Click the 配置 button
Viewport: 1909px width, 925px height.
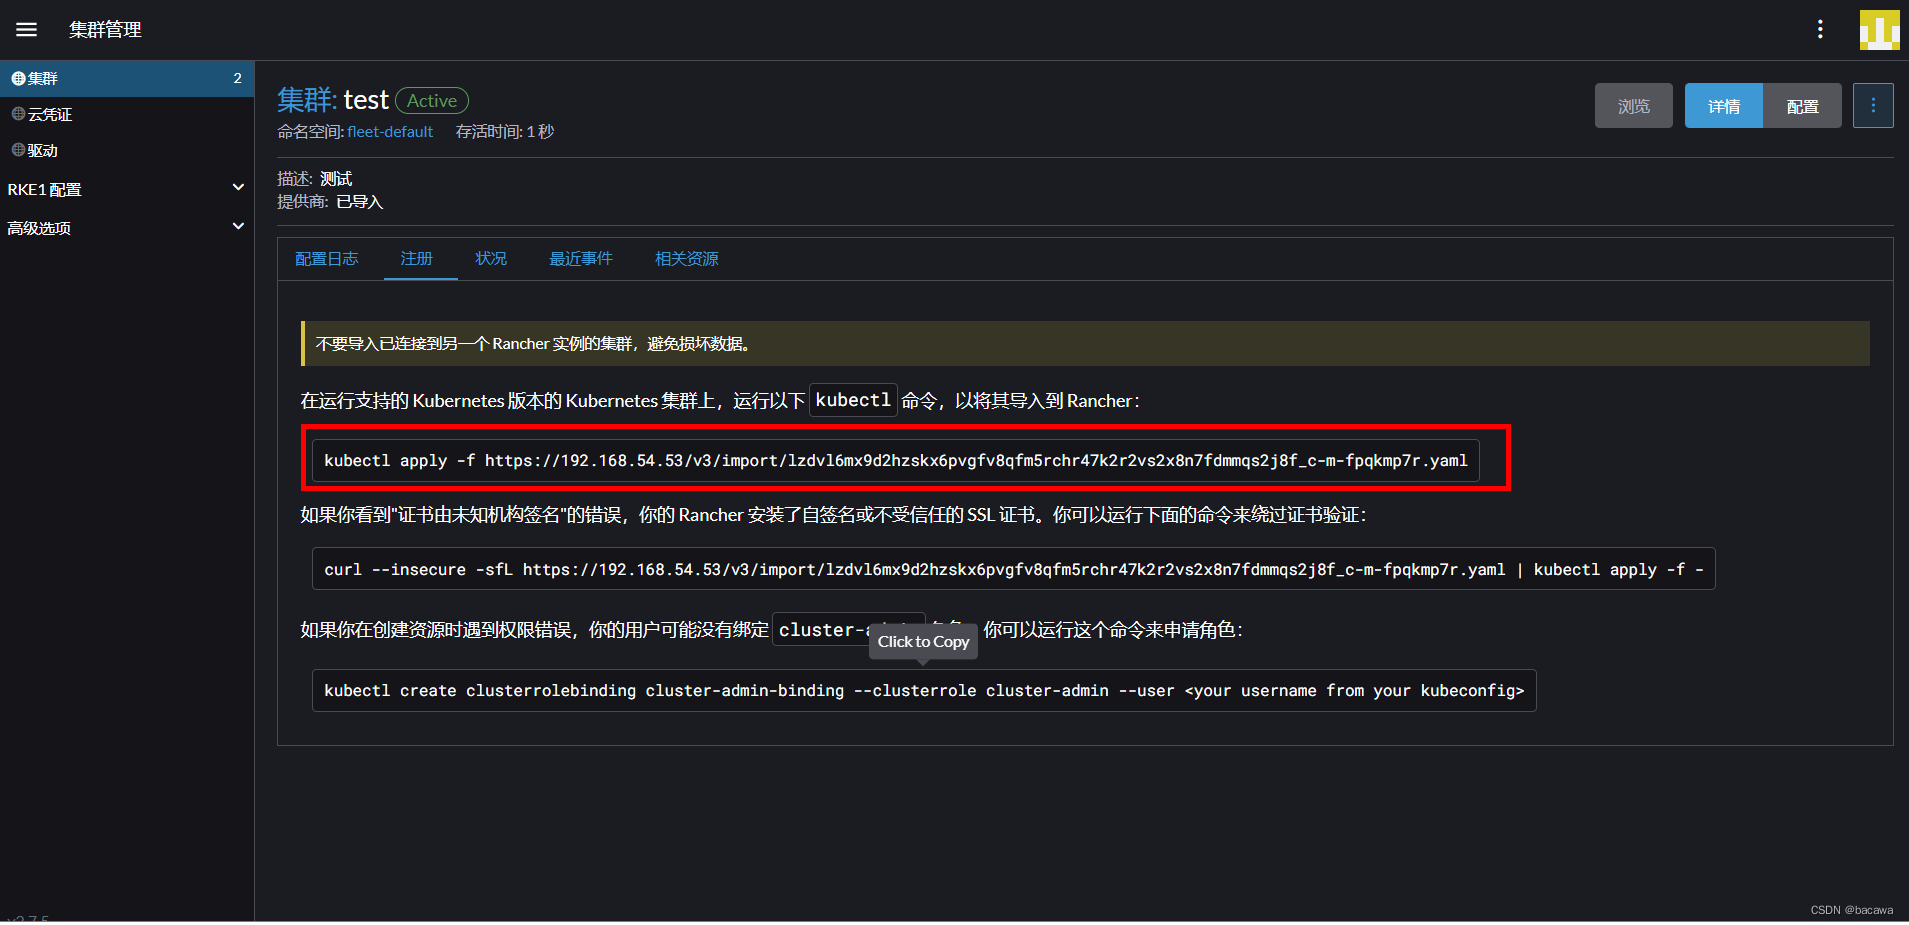point(1803,106)
